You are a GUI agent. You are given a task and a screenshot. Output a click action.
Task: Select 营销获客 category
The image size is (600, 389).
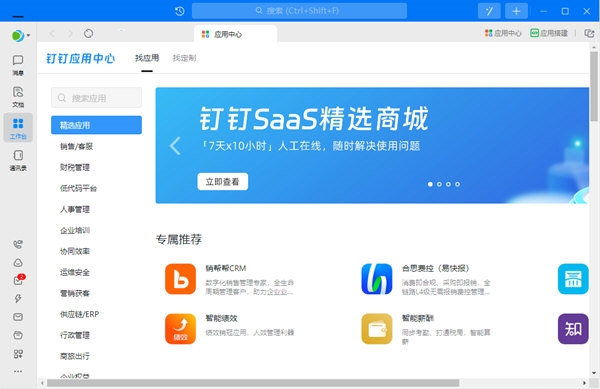click(75, 293)
